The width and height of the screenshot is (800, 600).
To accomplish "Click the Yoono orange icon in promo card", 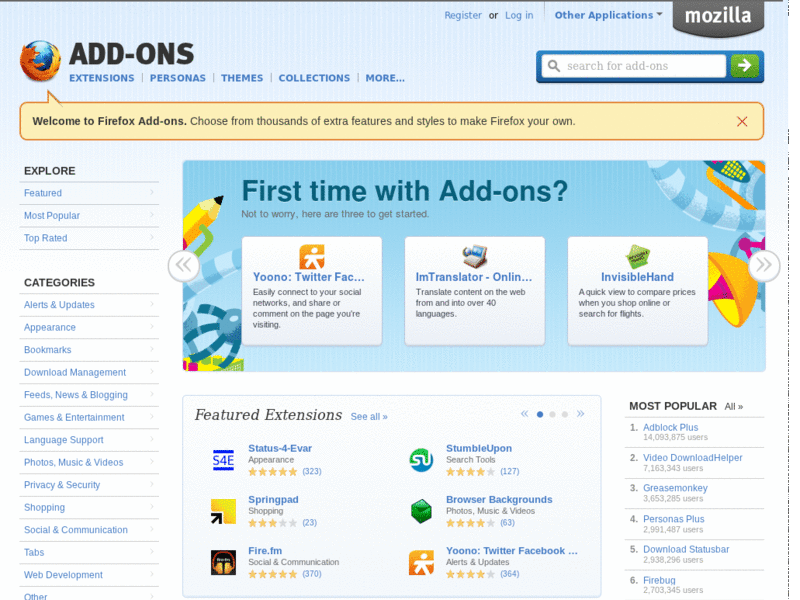I will [312, 257].
